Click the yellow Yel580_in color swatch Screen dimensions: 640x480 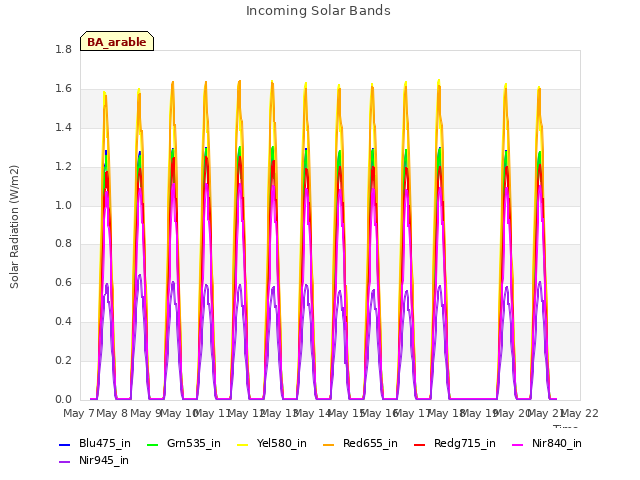click(243, 444)
